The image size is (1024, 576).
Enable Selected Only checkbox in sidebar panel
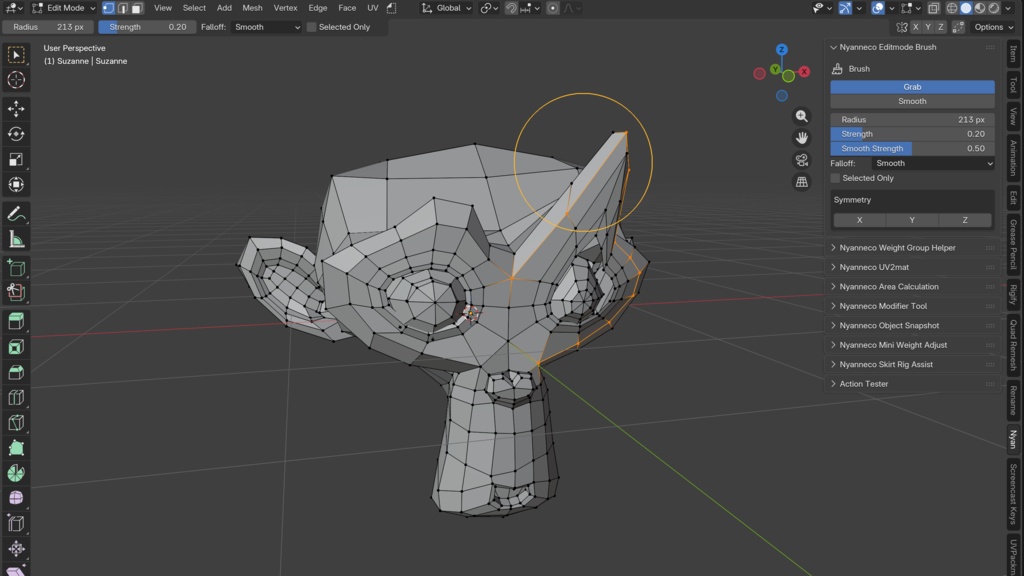click(835, 178)
